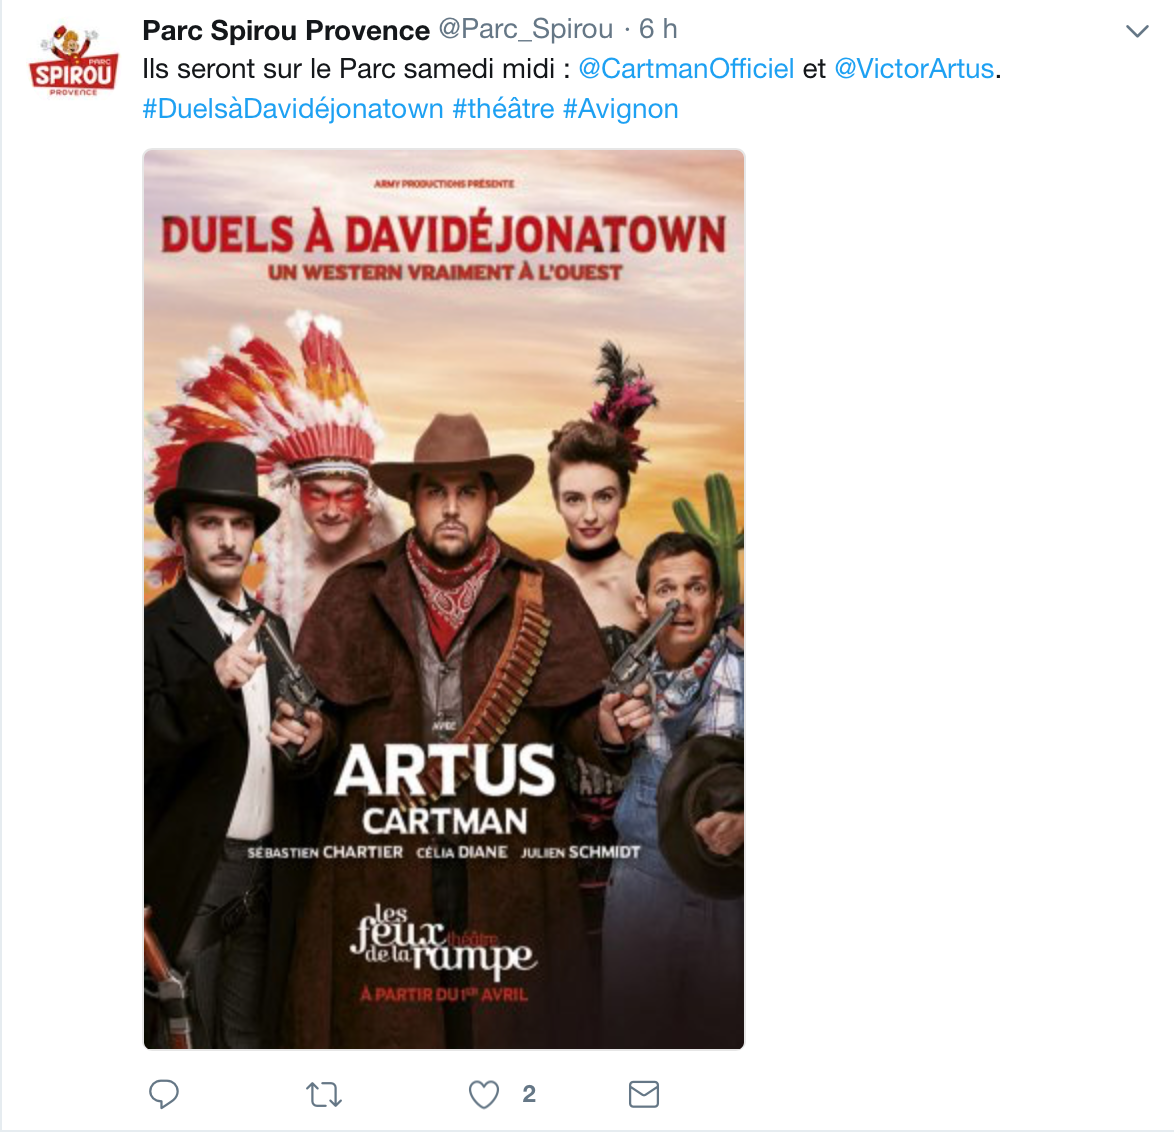The image size is (1174, 1132).
Task: Click the feux de la rampe logo on poster
Action: (x=443, y=943)
